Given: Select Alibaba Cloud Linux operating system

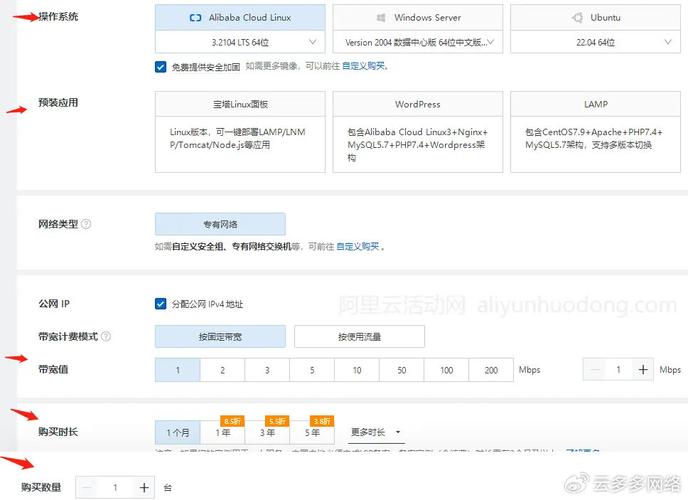Looking at the screenshot, I should pyautogui.click(x=240, y=18).
